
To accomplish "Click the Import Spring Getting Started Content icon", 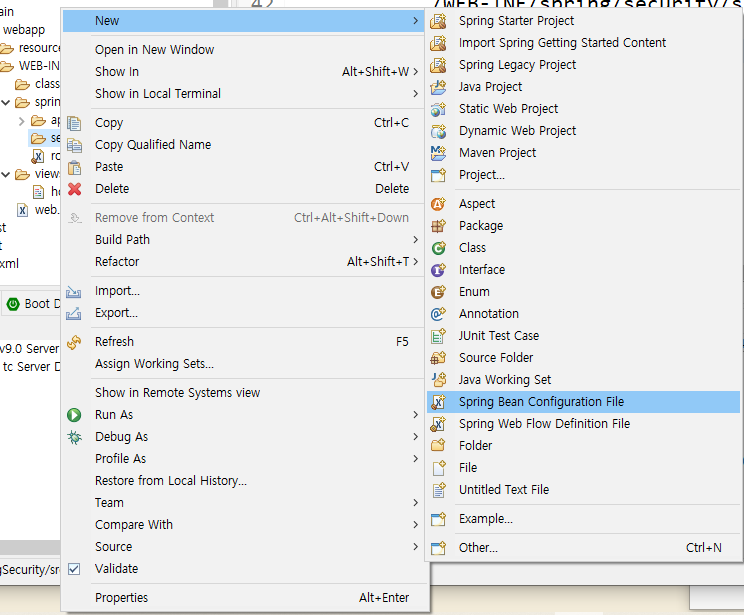I will tap(438, 43).
